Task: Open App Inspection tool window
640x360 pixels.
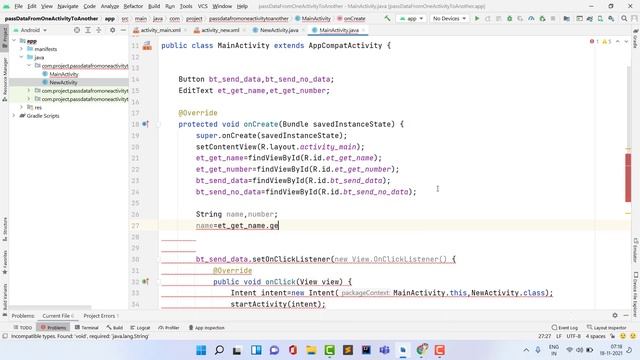Action: click(x=206, y=327)
